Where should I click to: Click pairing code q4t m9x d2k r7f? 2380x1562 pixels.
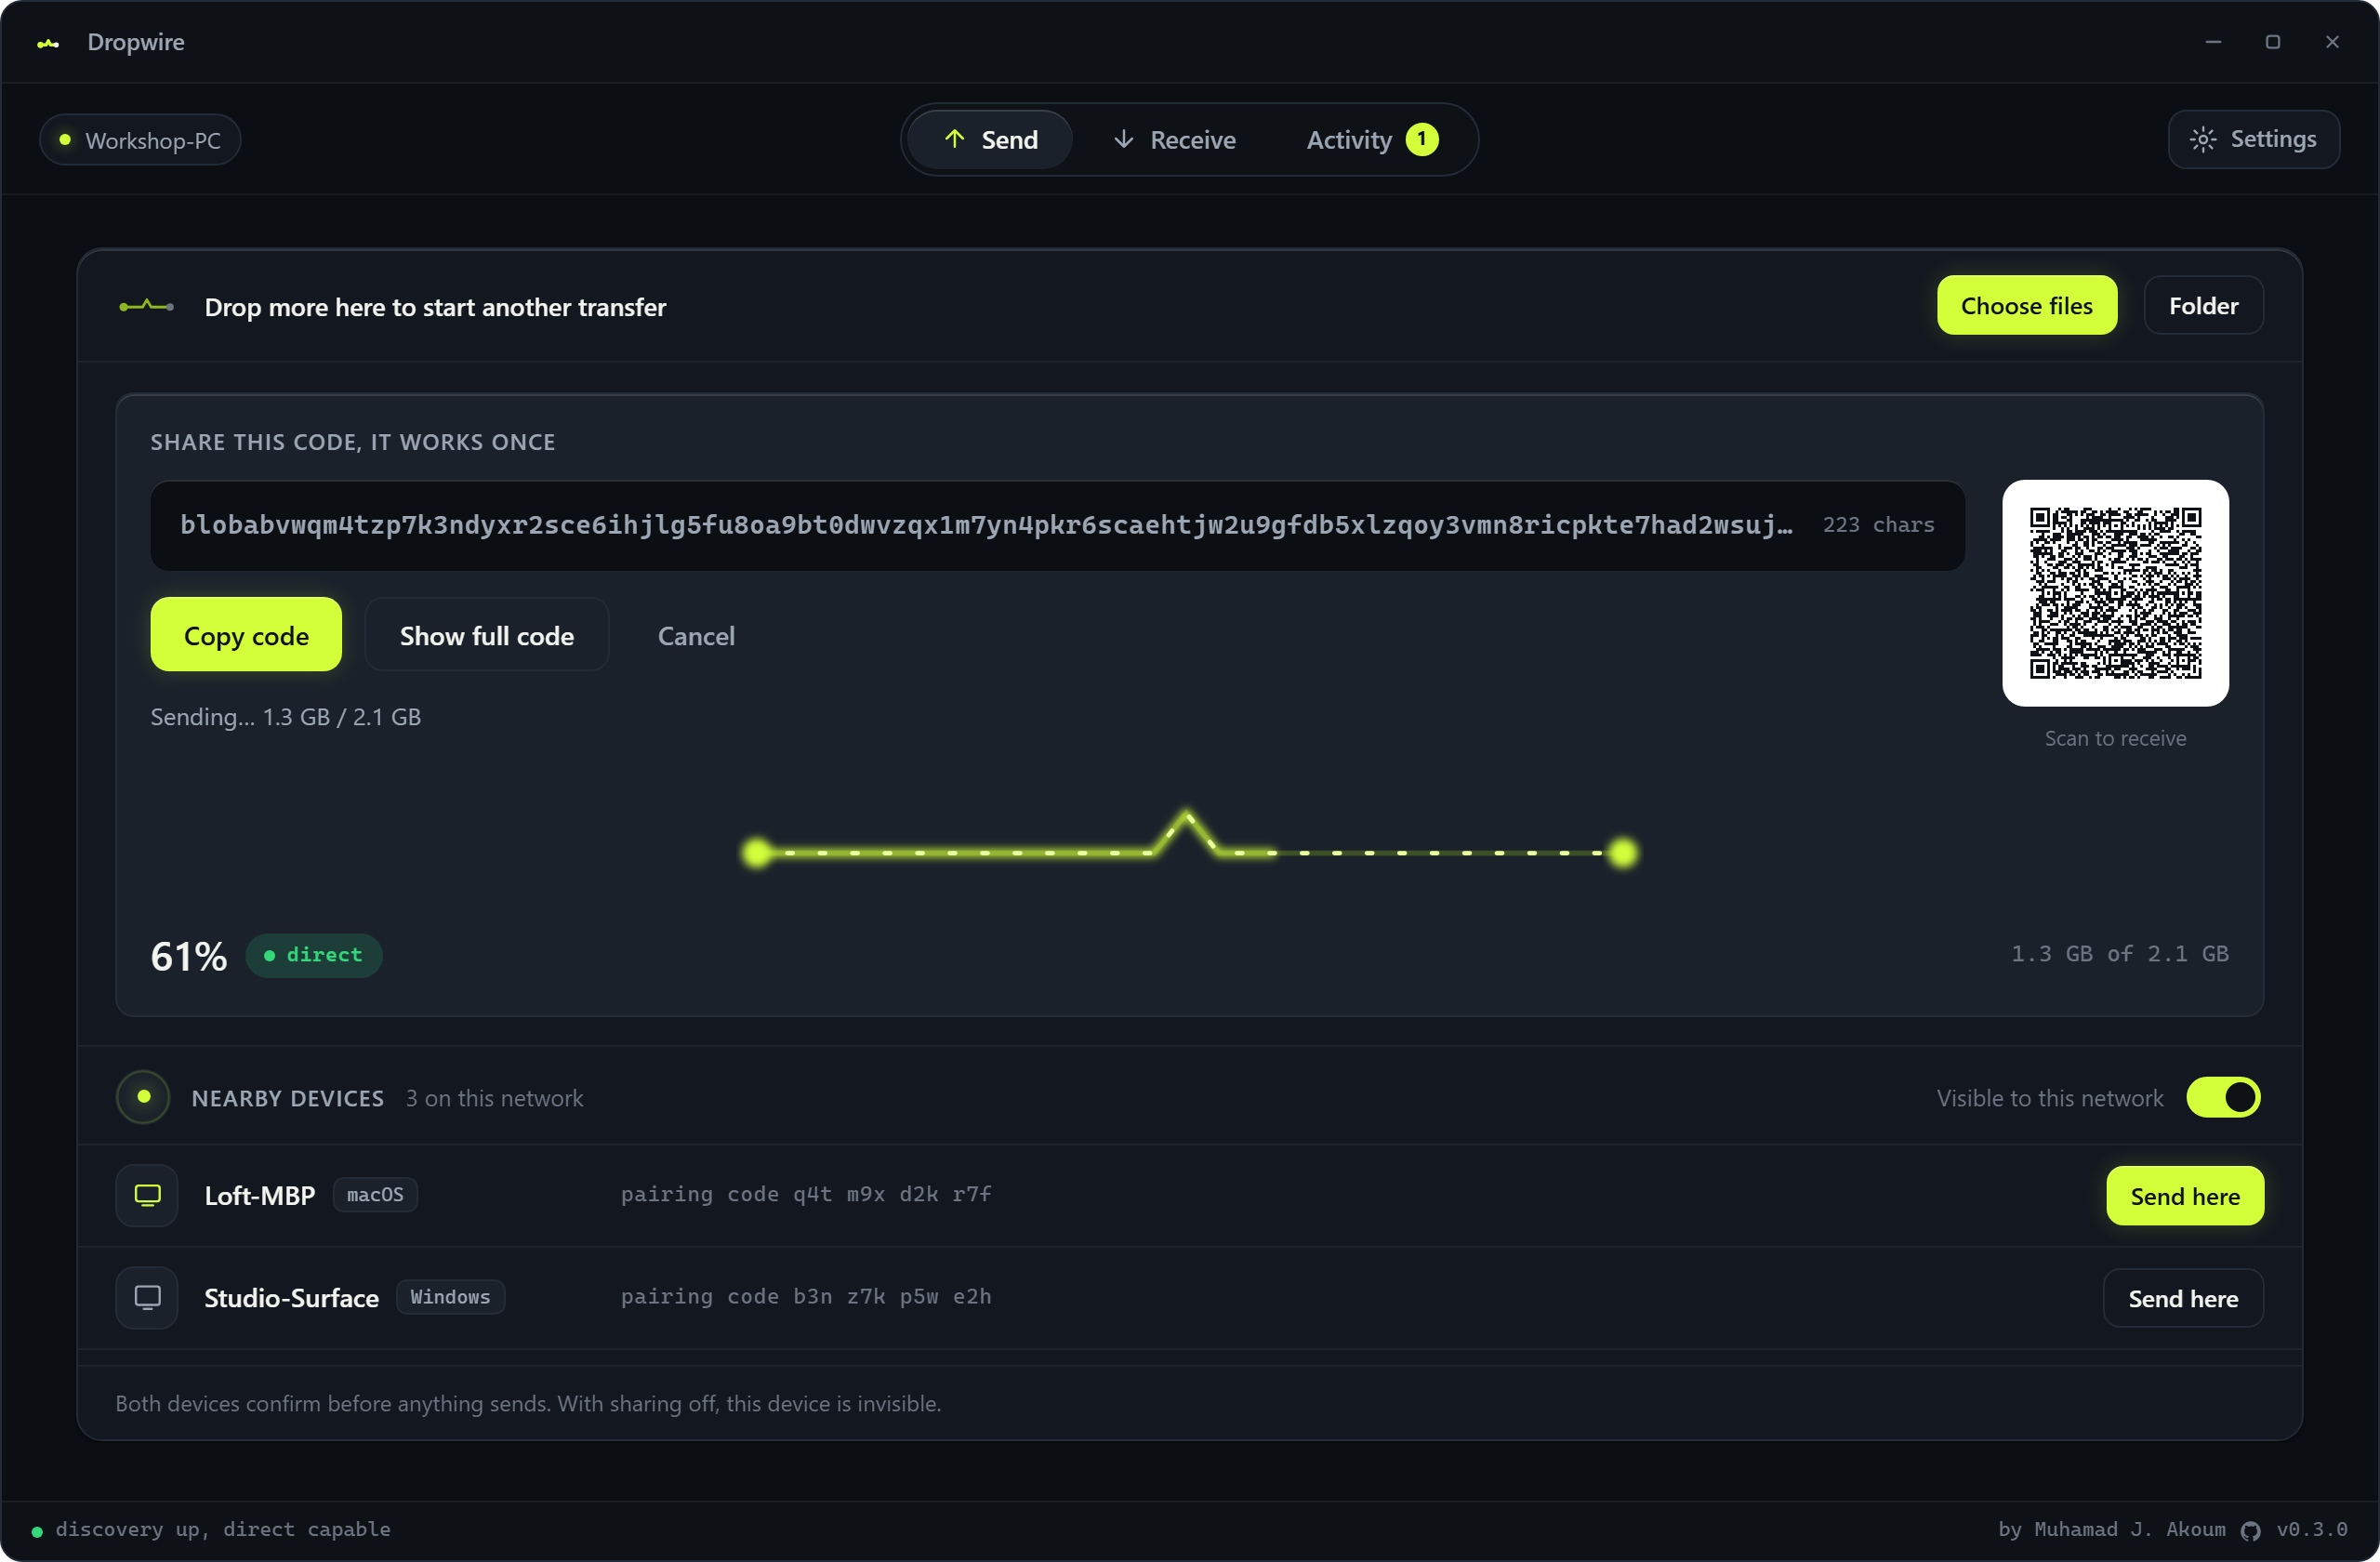coord(806,1194)
